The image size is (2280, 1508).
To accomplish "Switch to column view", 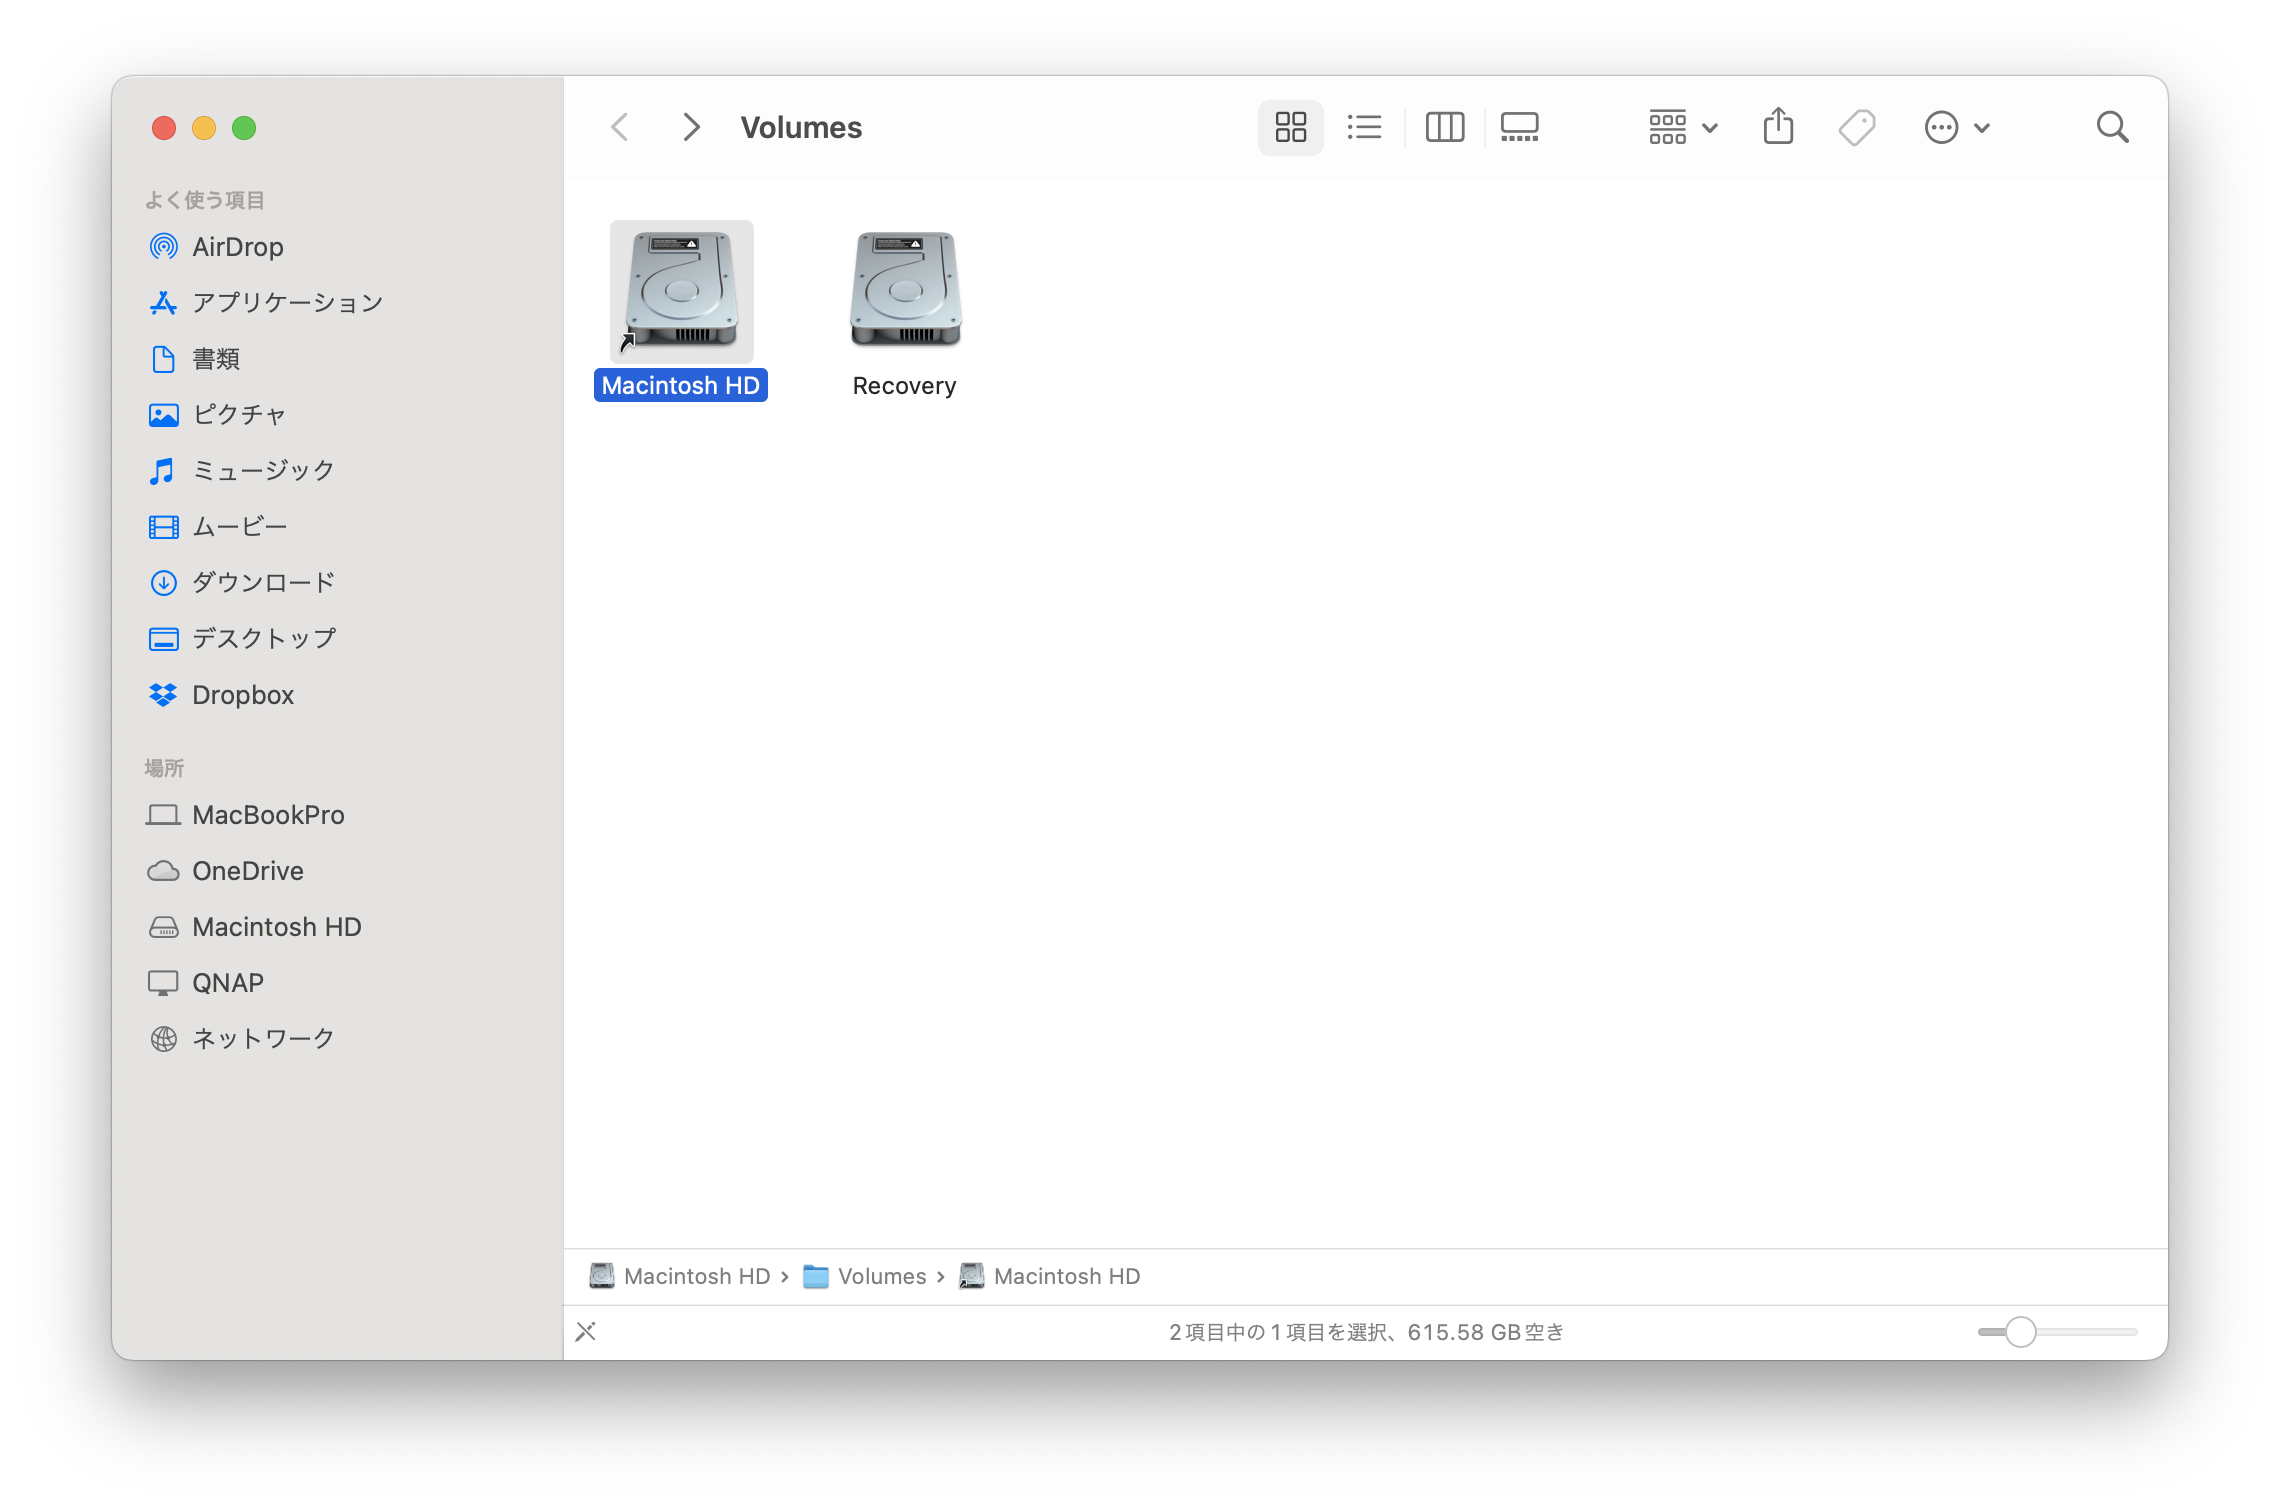I will (x=1444, y=127).
